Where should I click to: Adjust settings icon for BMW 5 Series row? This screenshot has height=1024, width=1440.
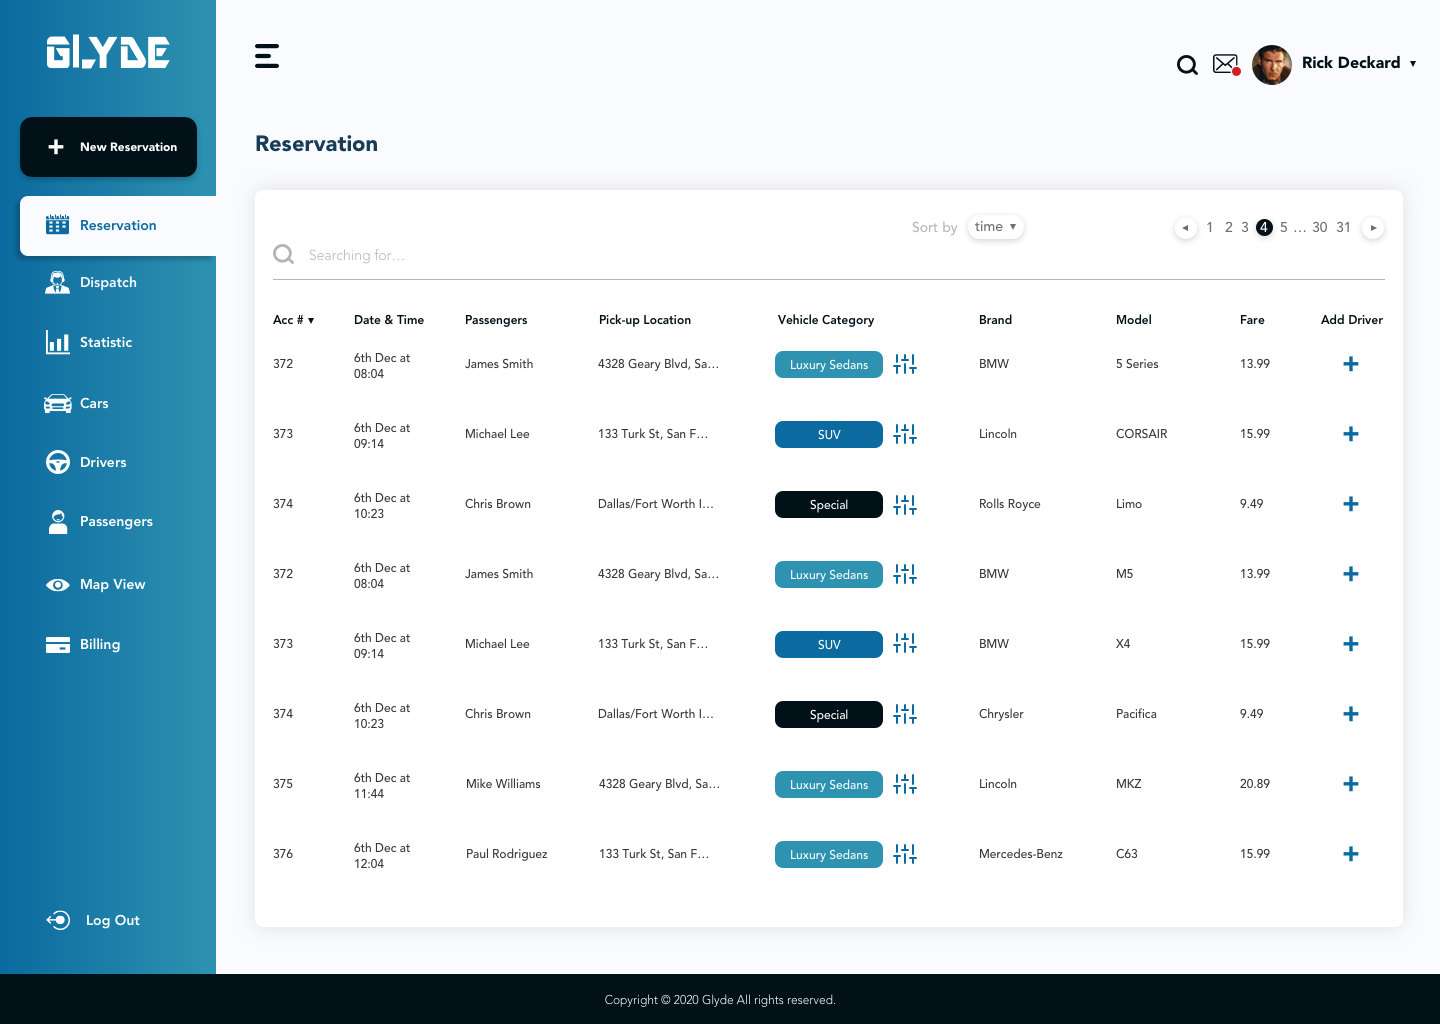905,364
